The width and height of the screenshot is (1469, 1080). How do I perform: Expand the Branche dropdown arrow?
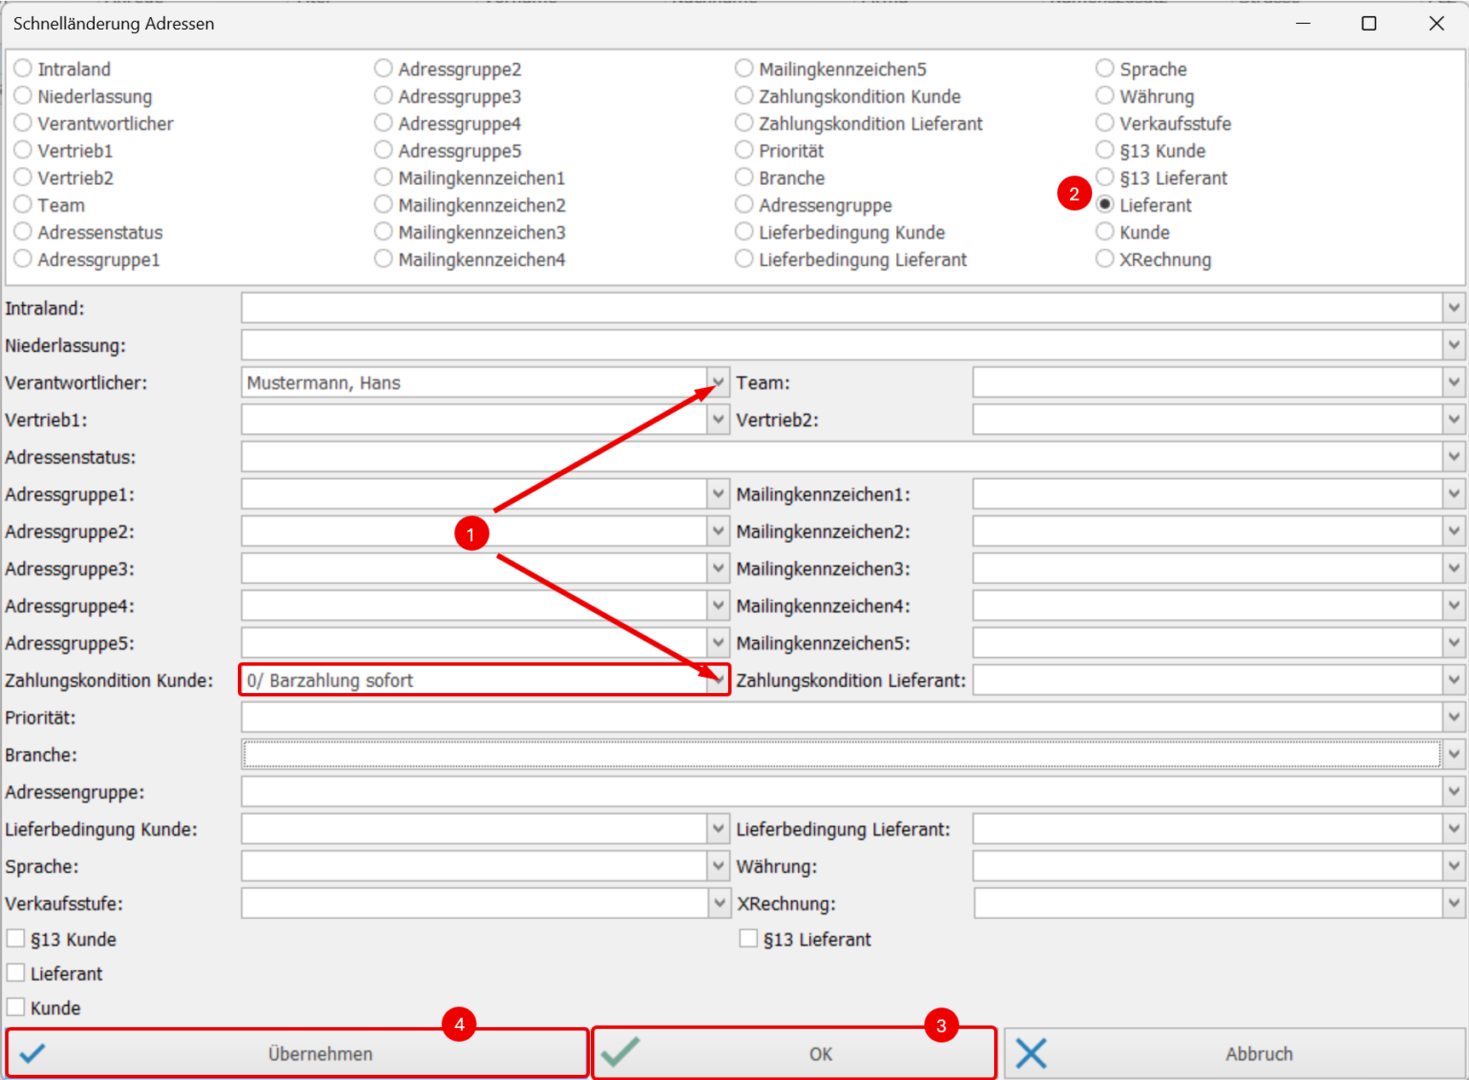(1454, 754)
